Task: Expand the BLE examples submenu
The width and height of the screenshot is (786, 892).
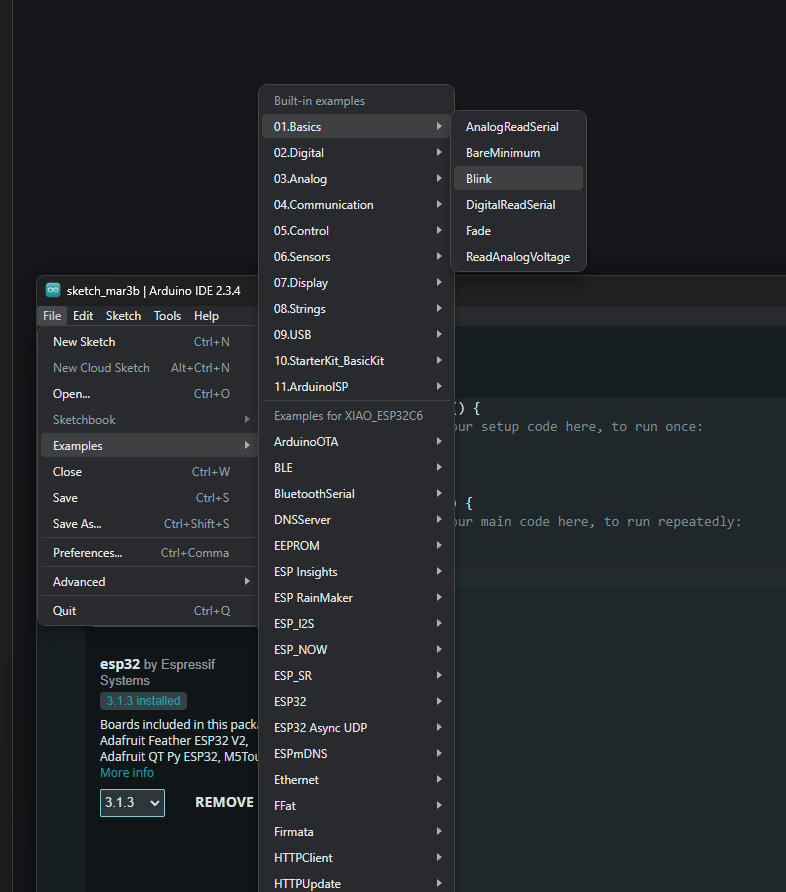Action: tap(356, 468)
